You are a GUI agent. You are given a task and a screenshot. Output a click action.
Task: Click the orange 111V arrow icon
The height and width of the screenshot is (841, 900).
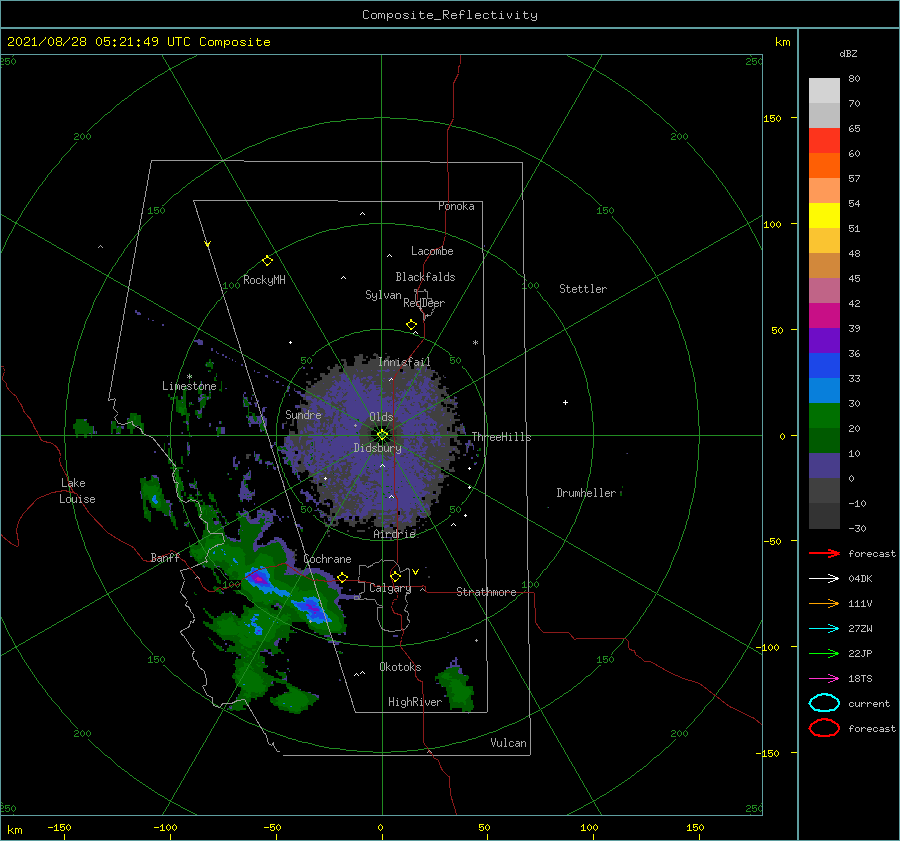824,603
